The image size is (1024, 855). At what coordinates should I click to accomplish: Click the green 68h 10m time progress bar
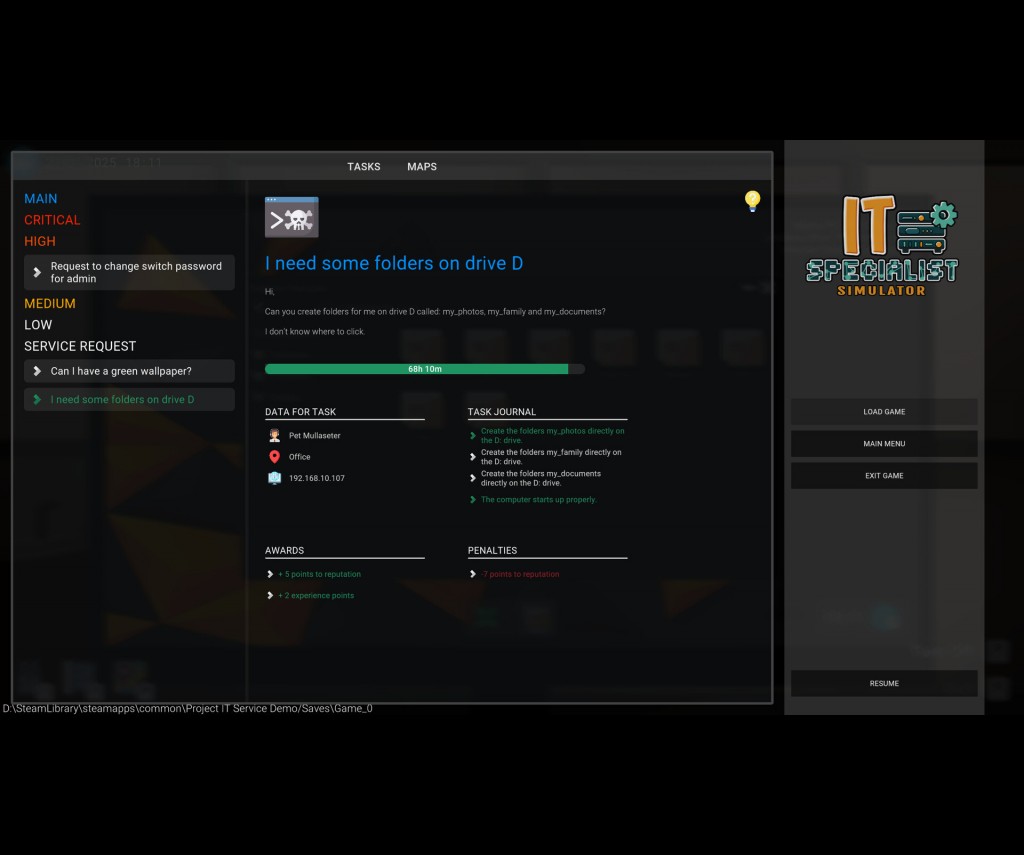424,369
